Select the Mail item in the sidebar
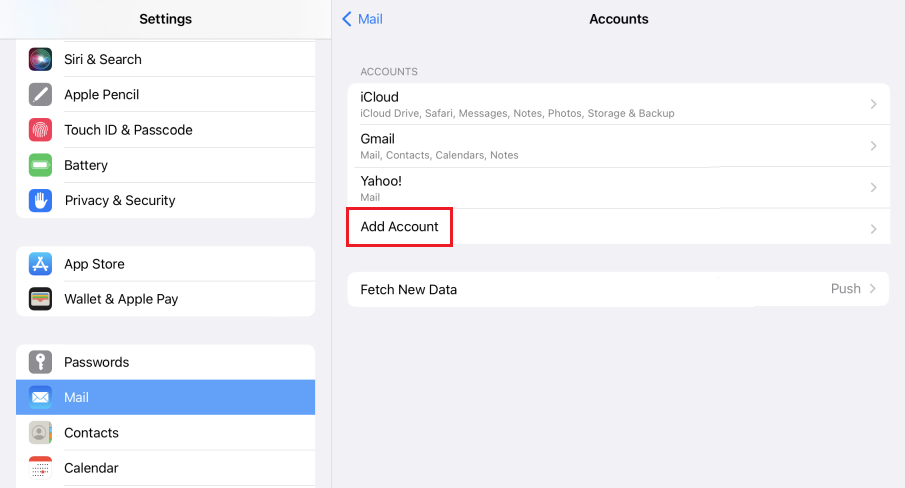 [165, 397]
